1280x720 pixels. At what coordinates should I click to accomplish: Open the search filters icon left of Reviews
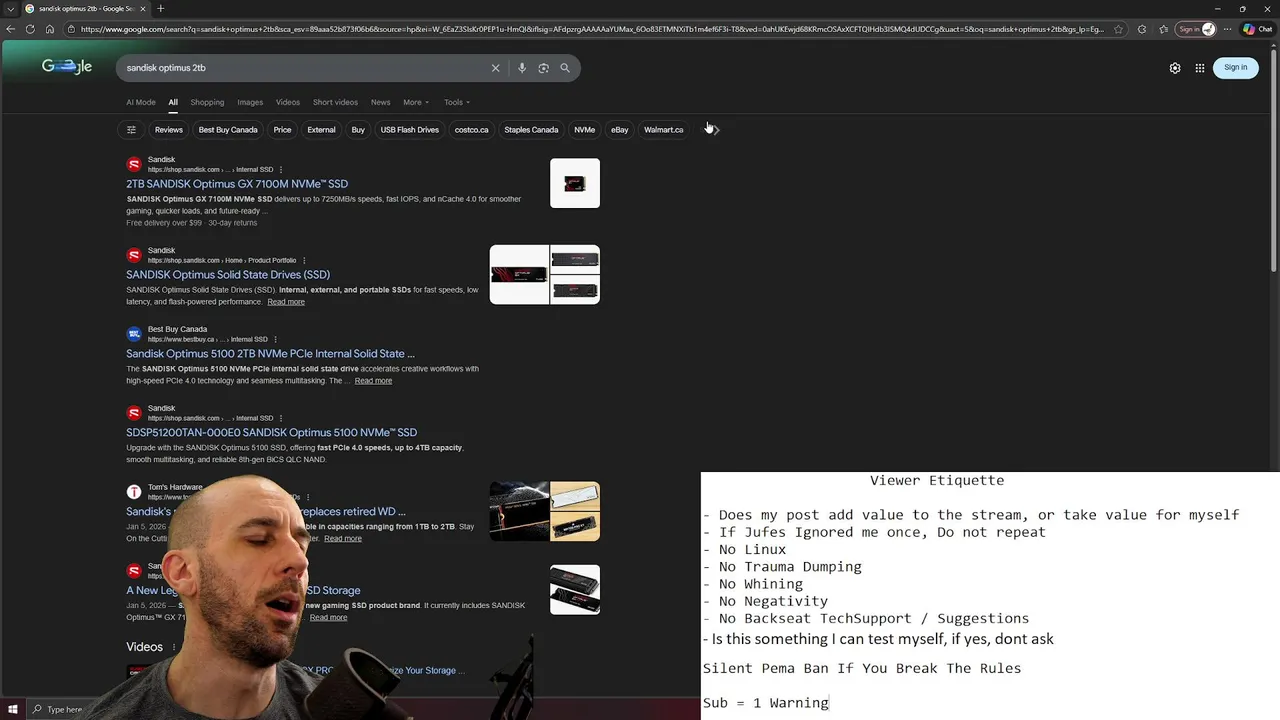coord(131,129)
